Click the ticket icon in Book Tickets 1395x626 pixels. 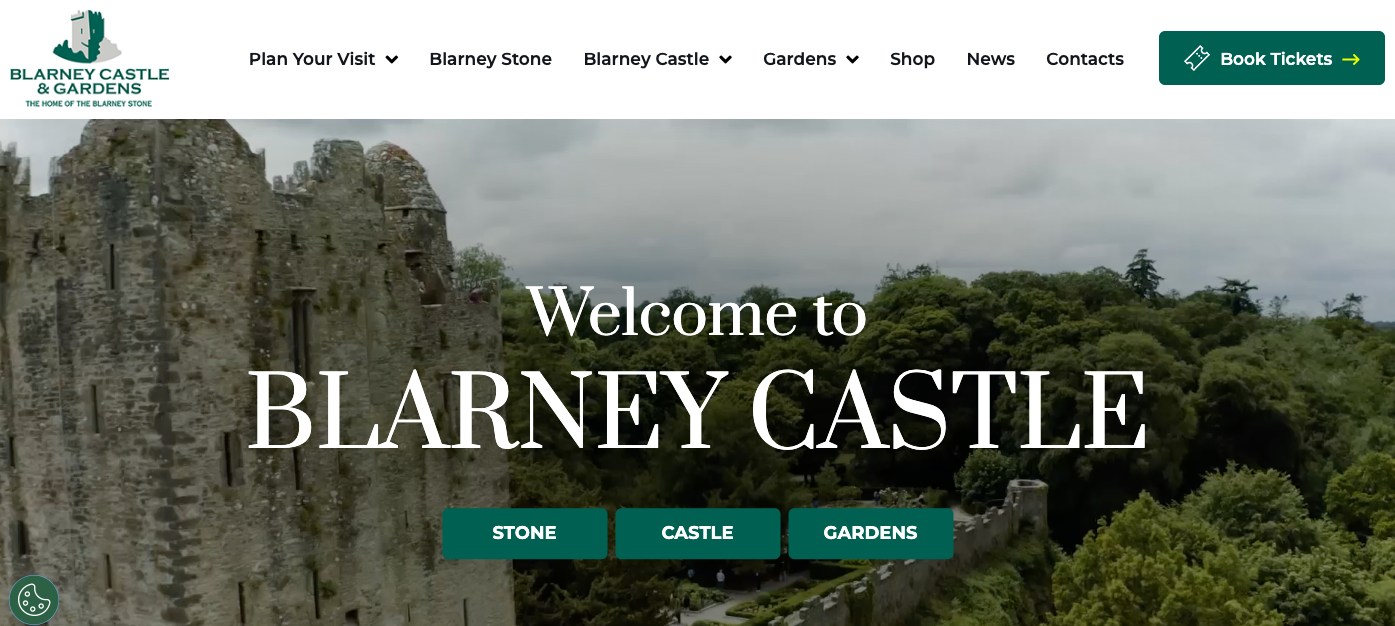1196,59
